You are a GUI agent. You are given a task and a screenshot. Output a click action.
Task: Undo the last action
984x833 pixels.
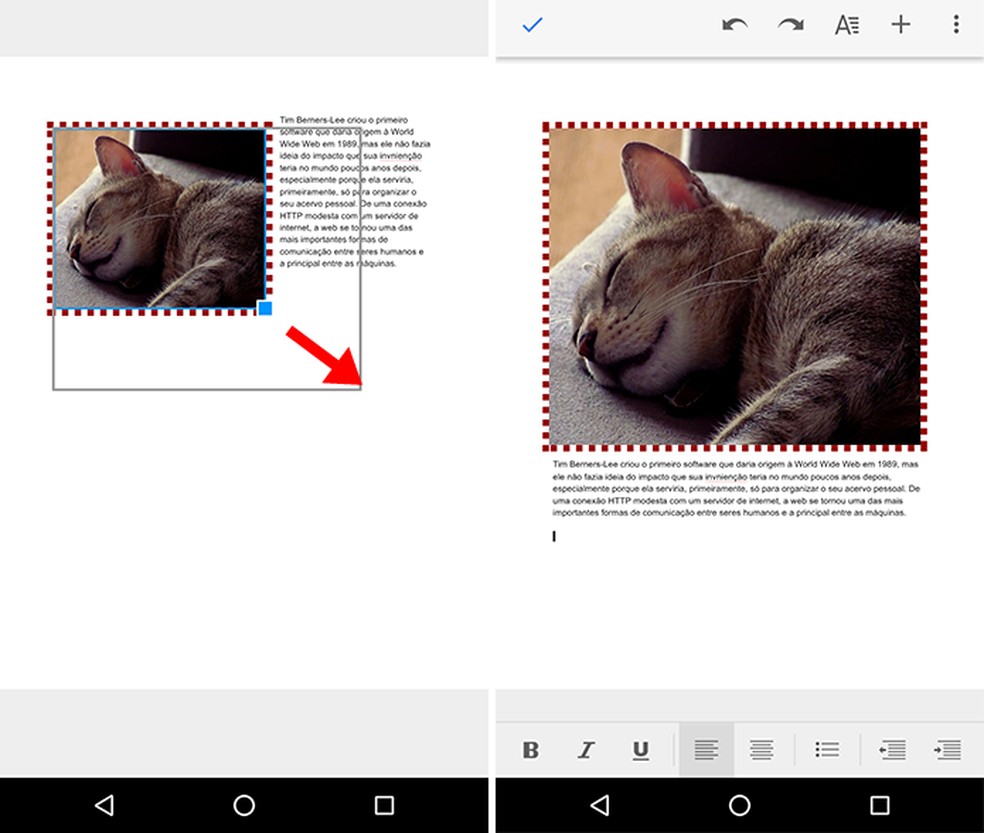point(735,25)
